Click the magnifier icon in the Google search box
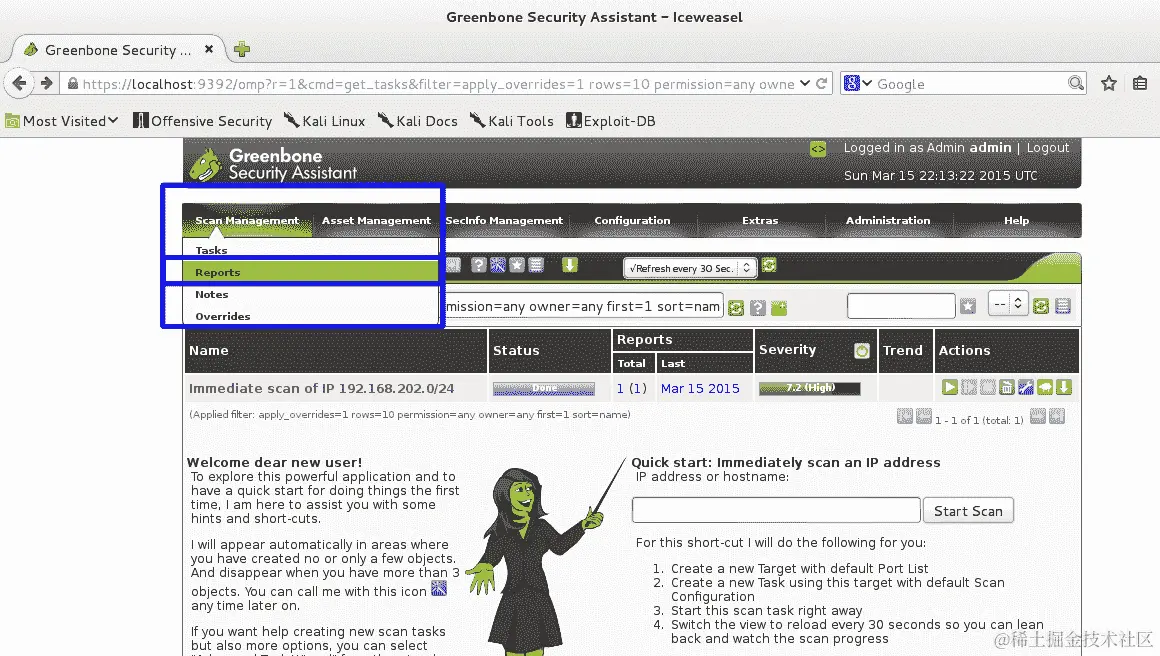 [1076, 84]
